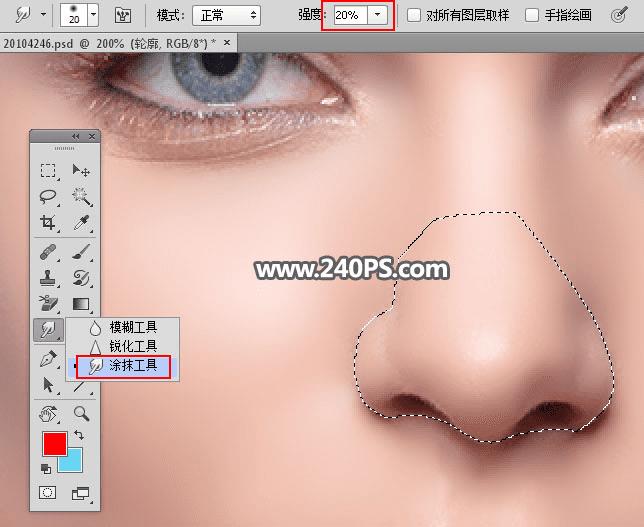
Task: Select the Brush tool
Action: pyautogui.click(x=81, y=251)
